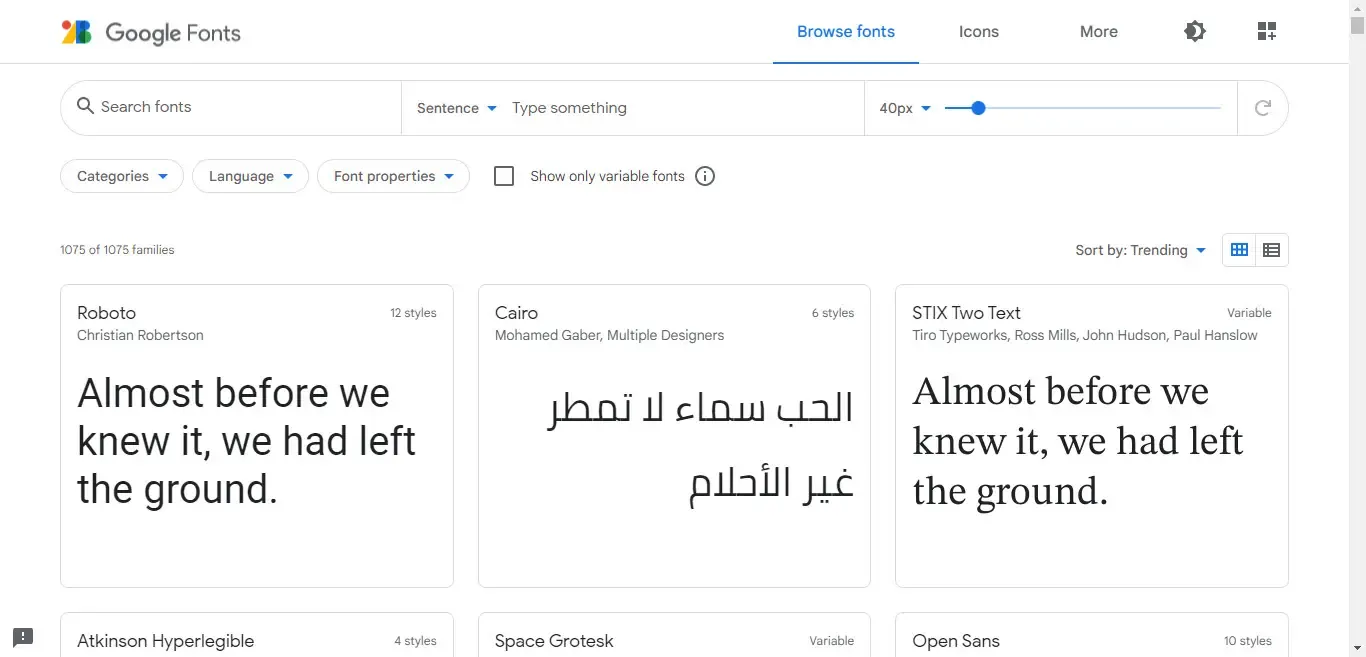This screenshot has height=657, width=1366.
Task: Open the More tab
Action: click(x=1099, y=32)
